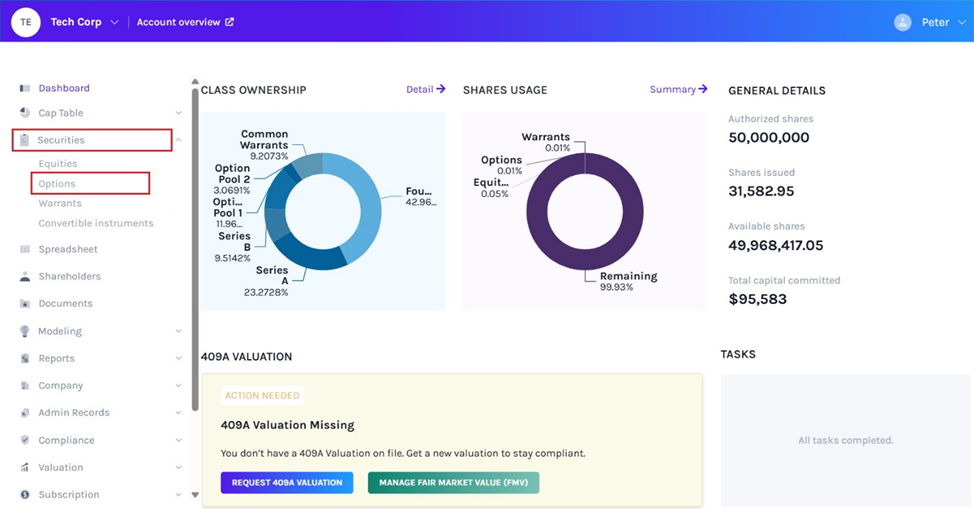Open the Tech Corp company dropdown
The width and height of the screenshot is (974, 509).
click(114, 22)
